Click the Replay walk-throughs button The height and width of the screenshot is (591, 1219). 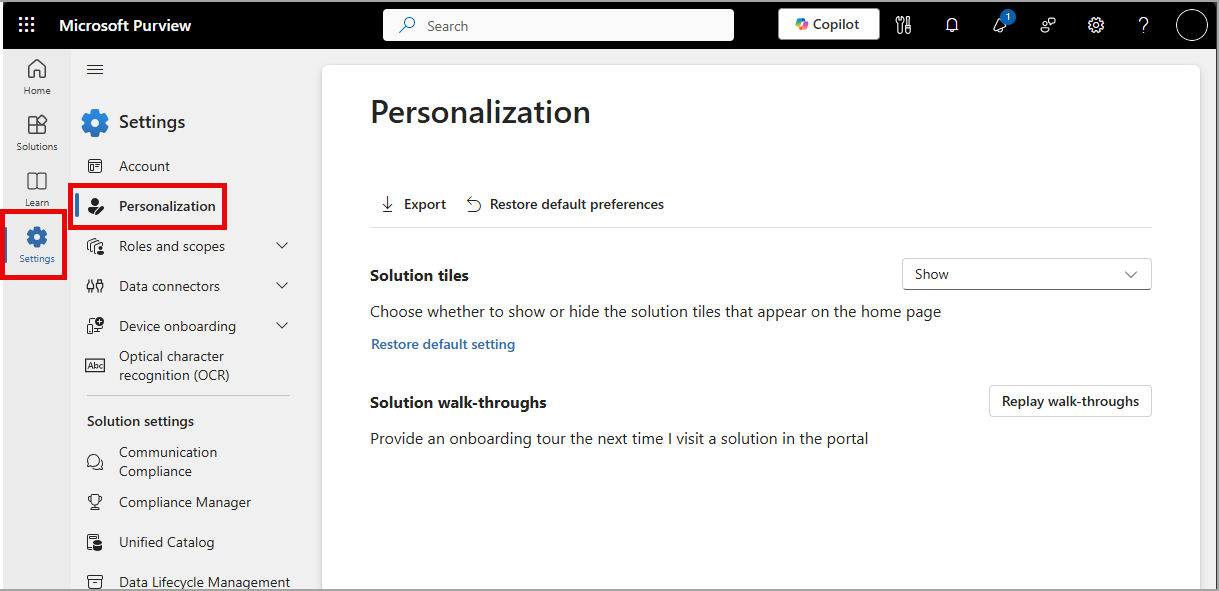coord(1070,401)
